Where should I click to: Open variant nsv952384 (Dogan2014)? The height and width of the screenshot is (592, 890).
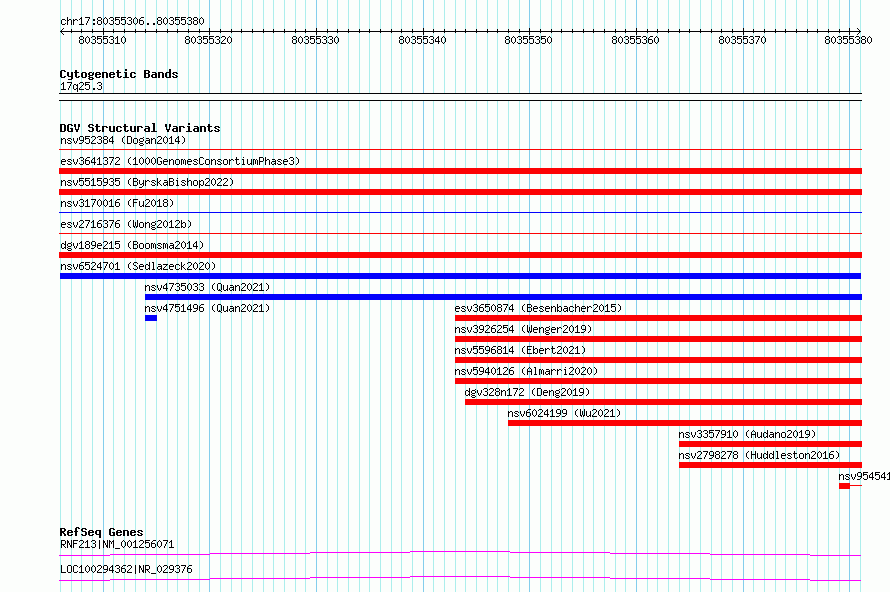pos(123,140)
